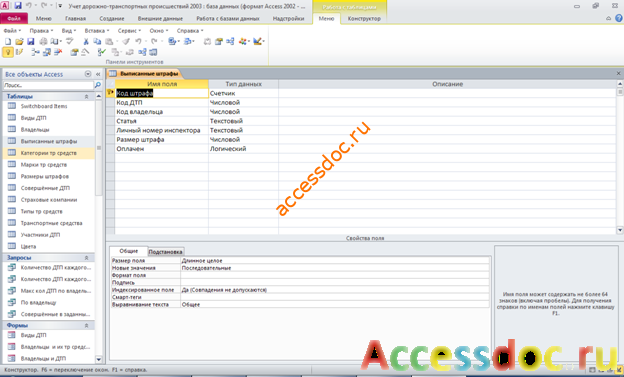The height and width of the screenshot is (377, 624).
Task: Click Save in the Quick Access Toolbar
Action: (18, 6)
